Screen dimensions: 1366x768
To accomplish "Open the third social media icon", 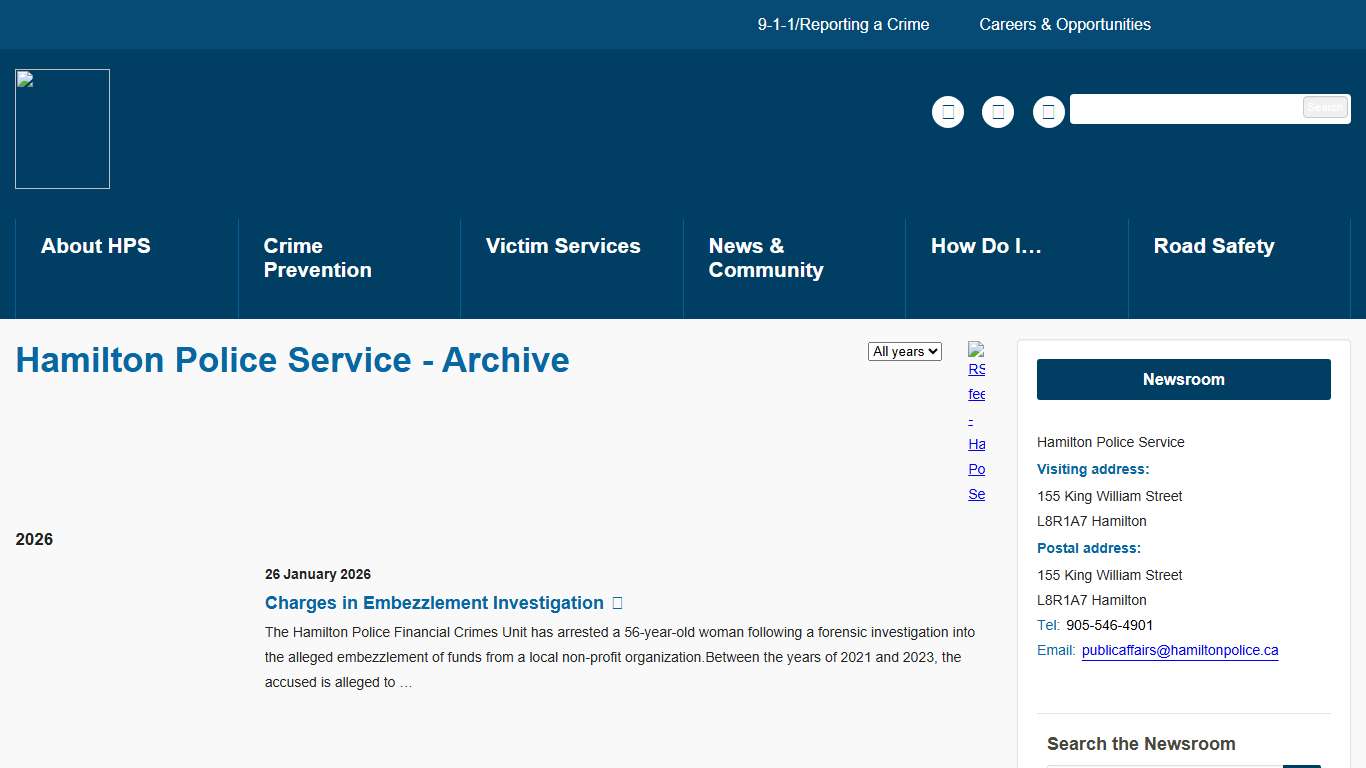I will (1048, 112).
